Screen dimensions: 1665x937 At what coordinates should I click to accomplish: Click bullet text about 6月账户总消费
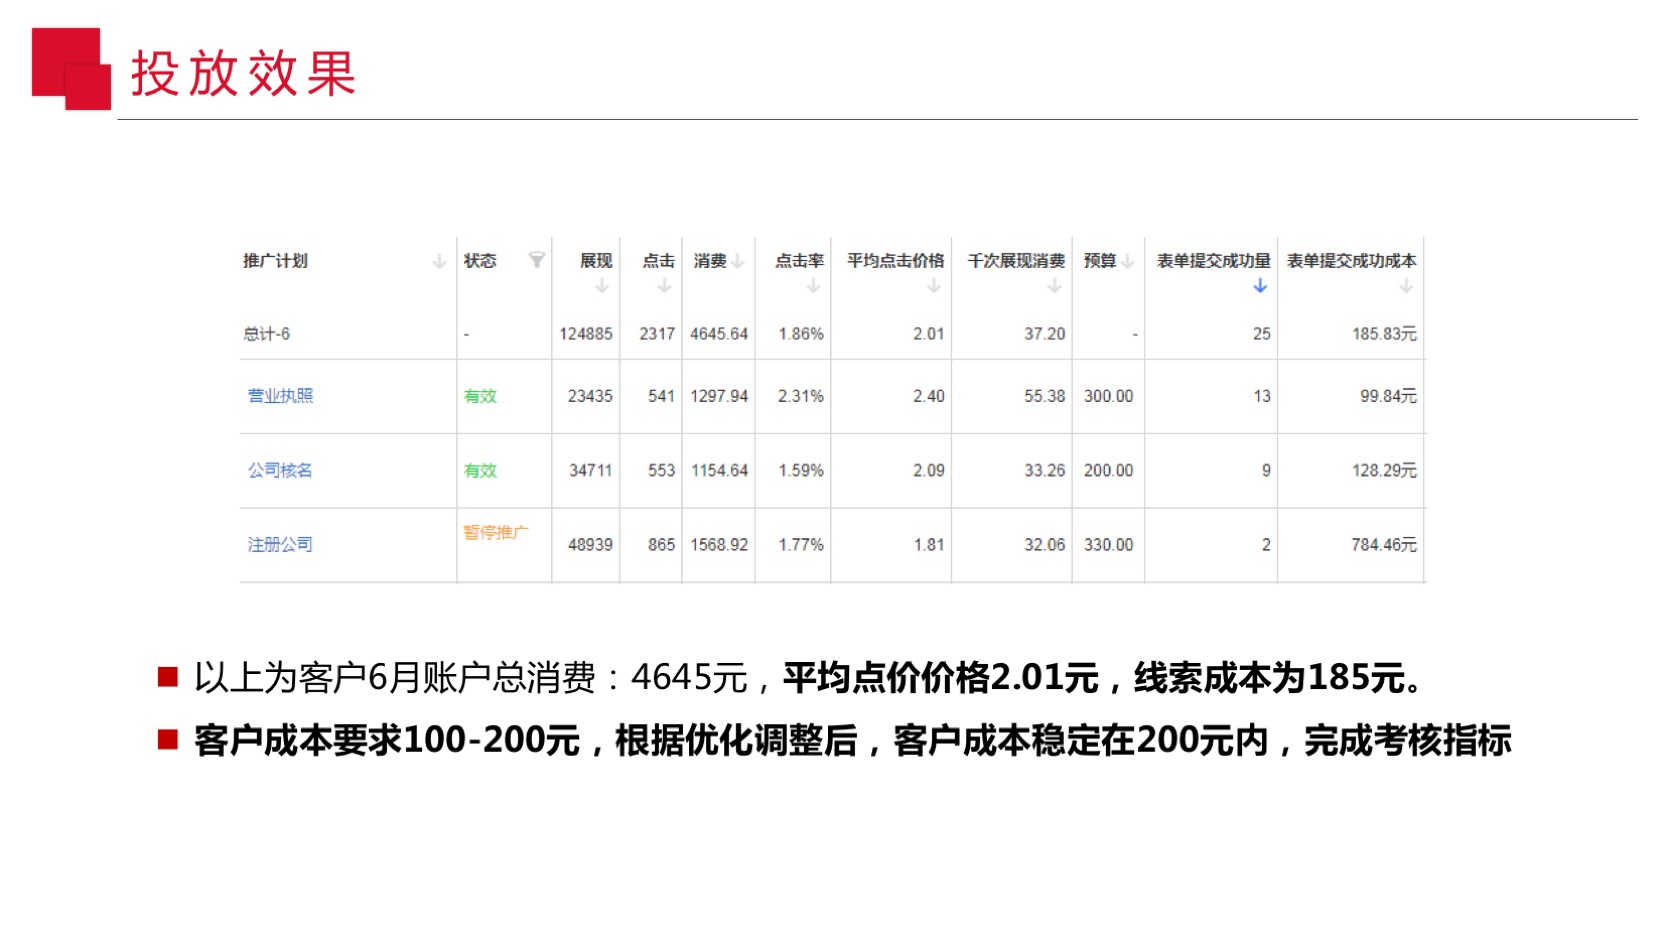808,678
